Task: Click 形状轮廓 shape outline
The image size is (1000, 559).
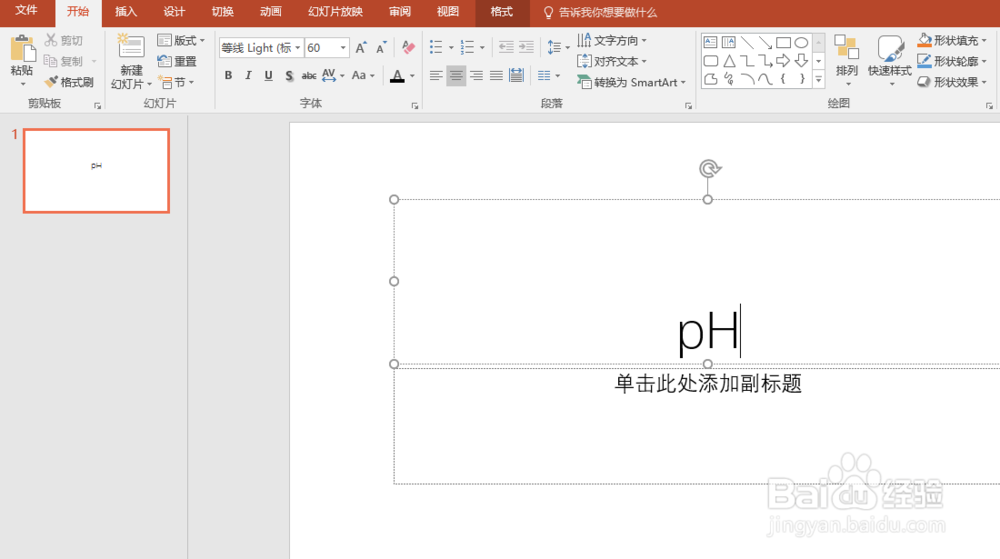Action: tap(952, 61)
